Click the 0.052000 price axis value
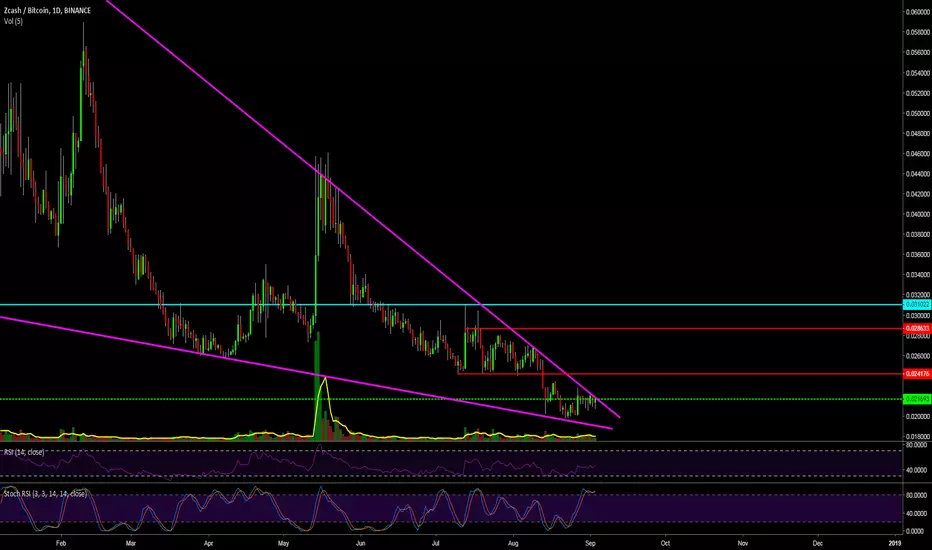Screen dimensions: 932x550 (x=917, y=93)
